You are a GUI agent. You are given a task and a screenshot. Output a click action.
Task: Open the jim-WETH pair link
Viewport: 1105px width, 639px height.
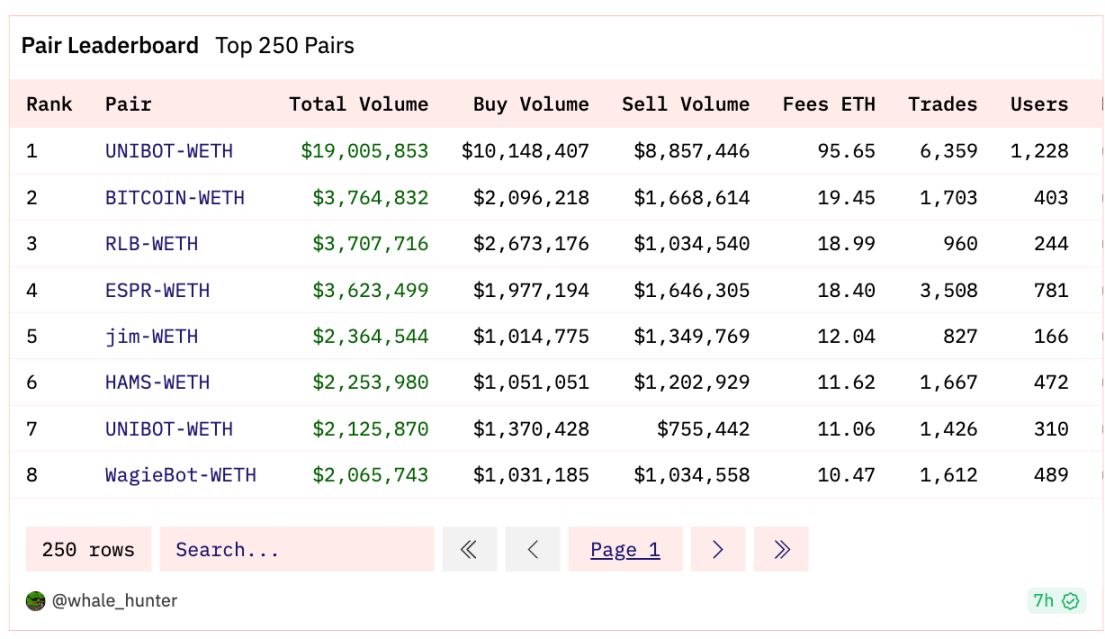pyautogui.click(x=151, y=336)
